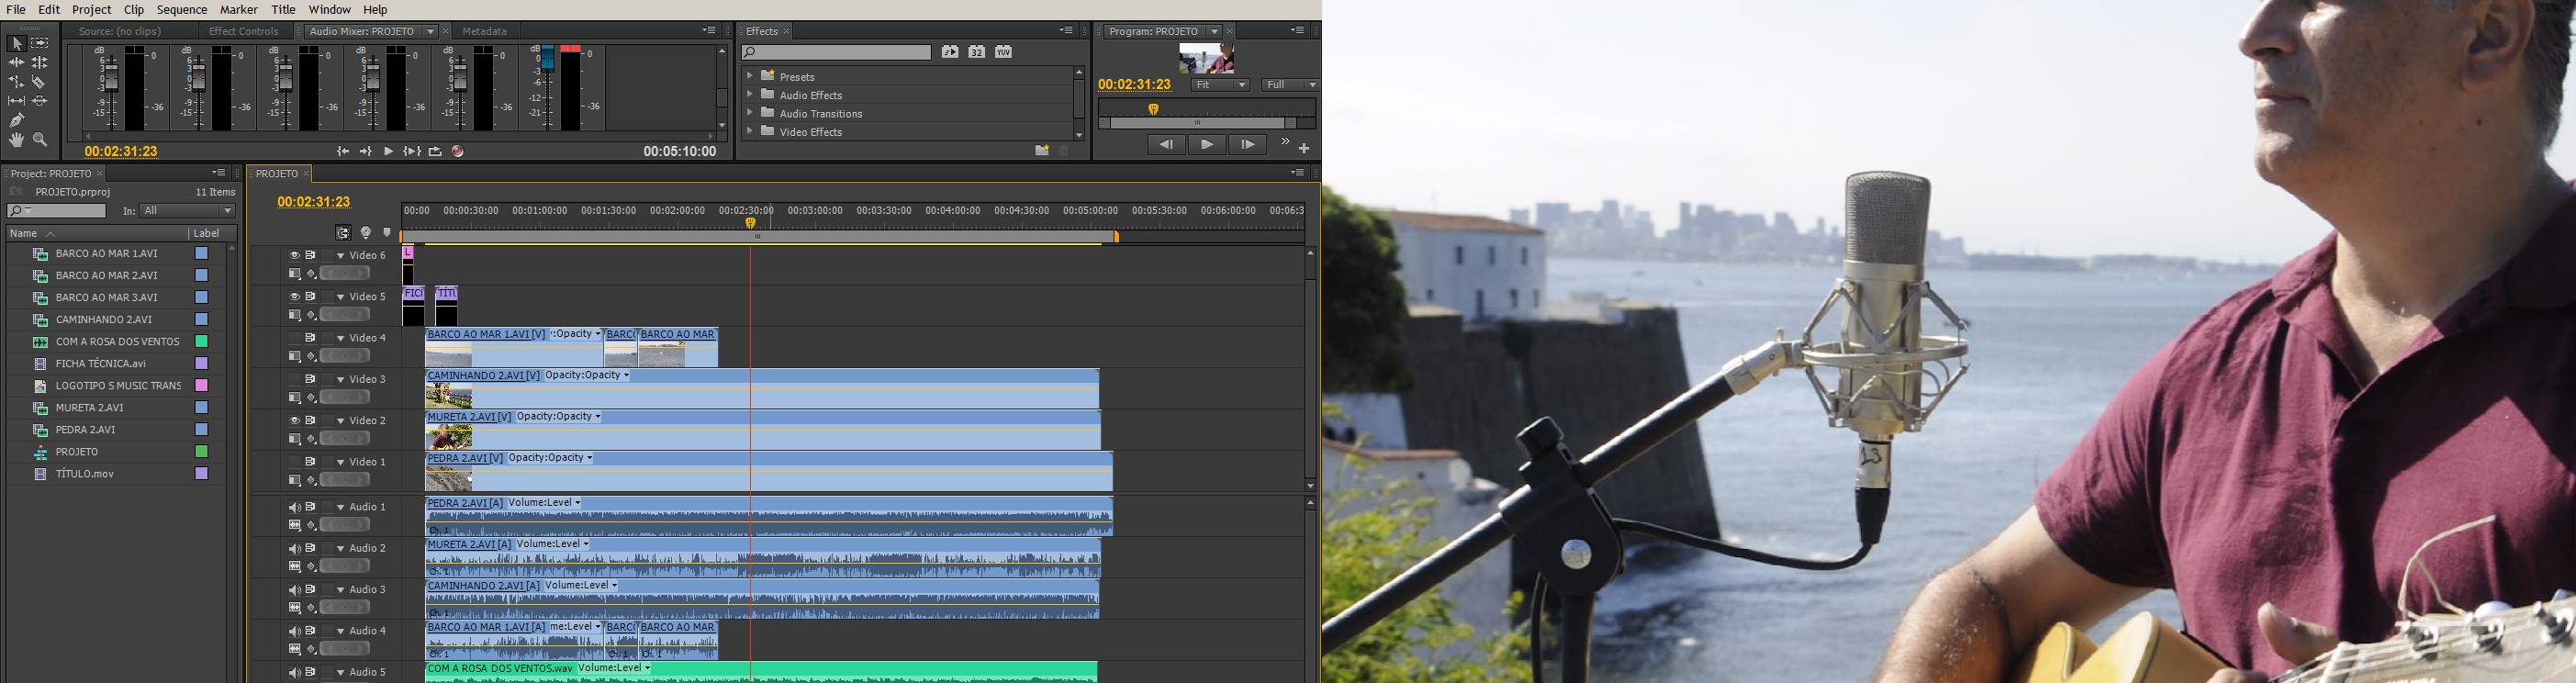Hide Video 5 track output eye
2576x683 pixels.
pyautogui.click(x=294, y=297)
